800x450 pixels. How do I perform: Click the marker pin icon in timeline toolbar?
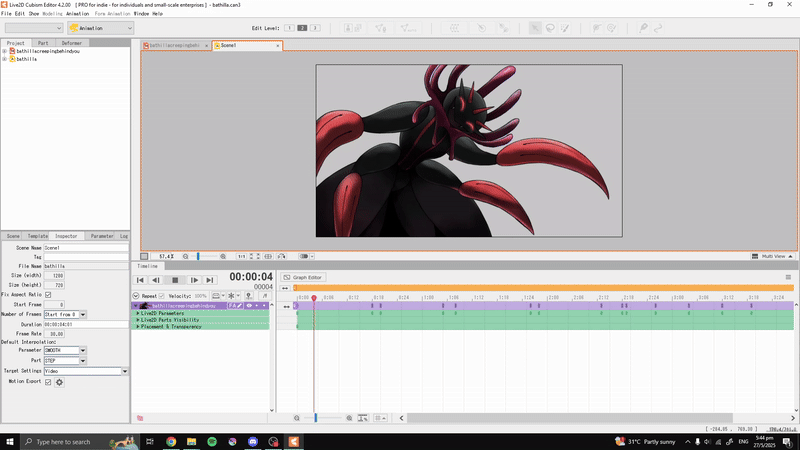248,296
